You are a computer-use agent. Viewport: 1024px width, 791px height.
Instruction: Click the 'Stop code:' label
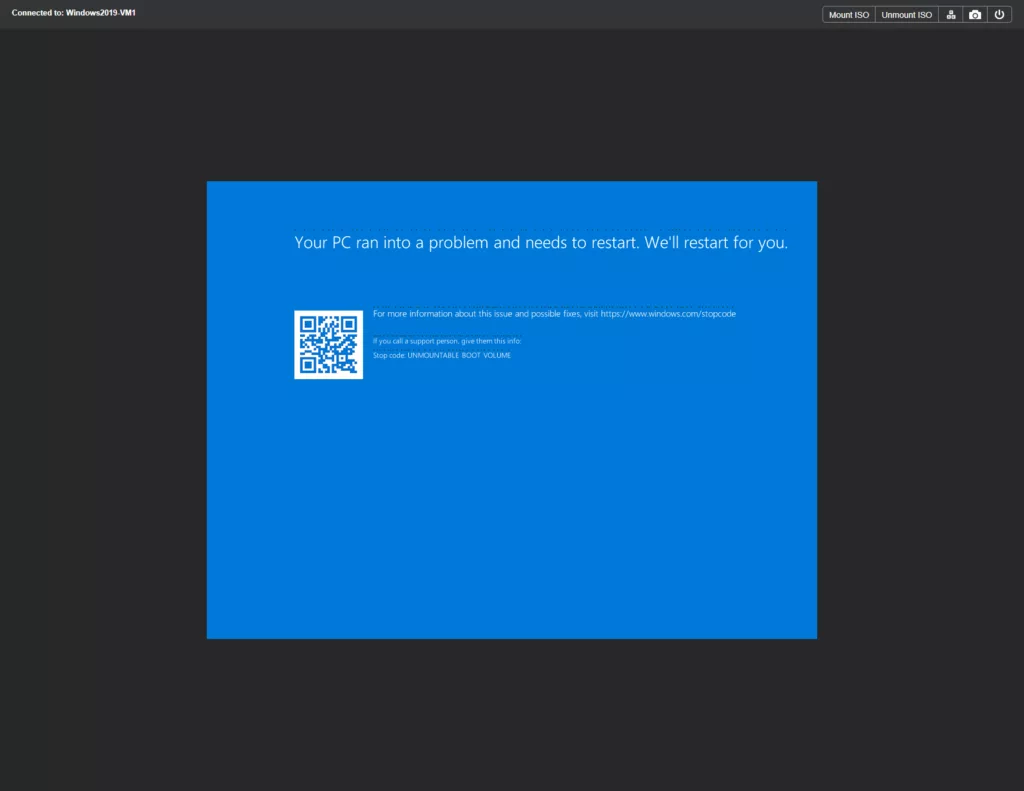[389, 355]
